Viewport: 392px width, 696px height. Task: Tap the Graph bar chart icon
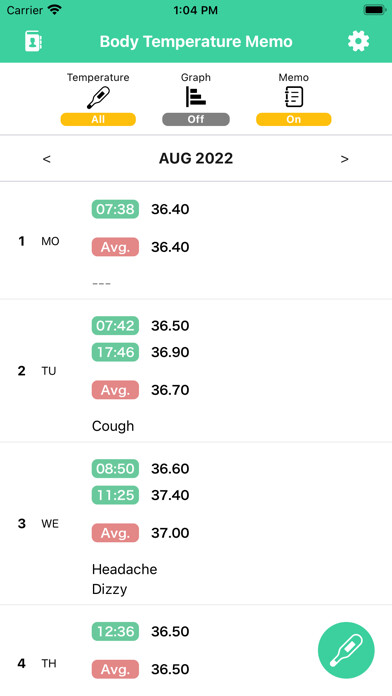pos(196,97)
